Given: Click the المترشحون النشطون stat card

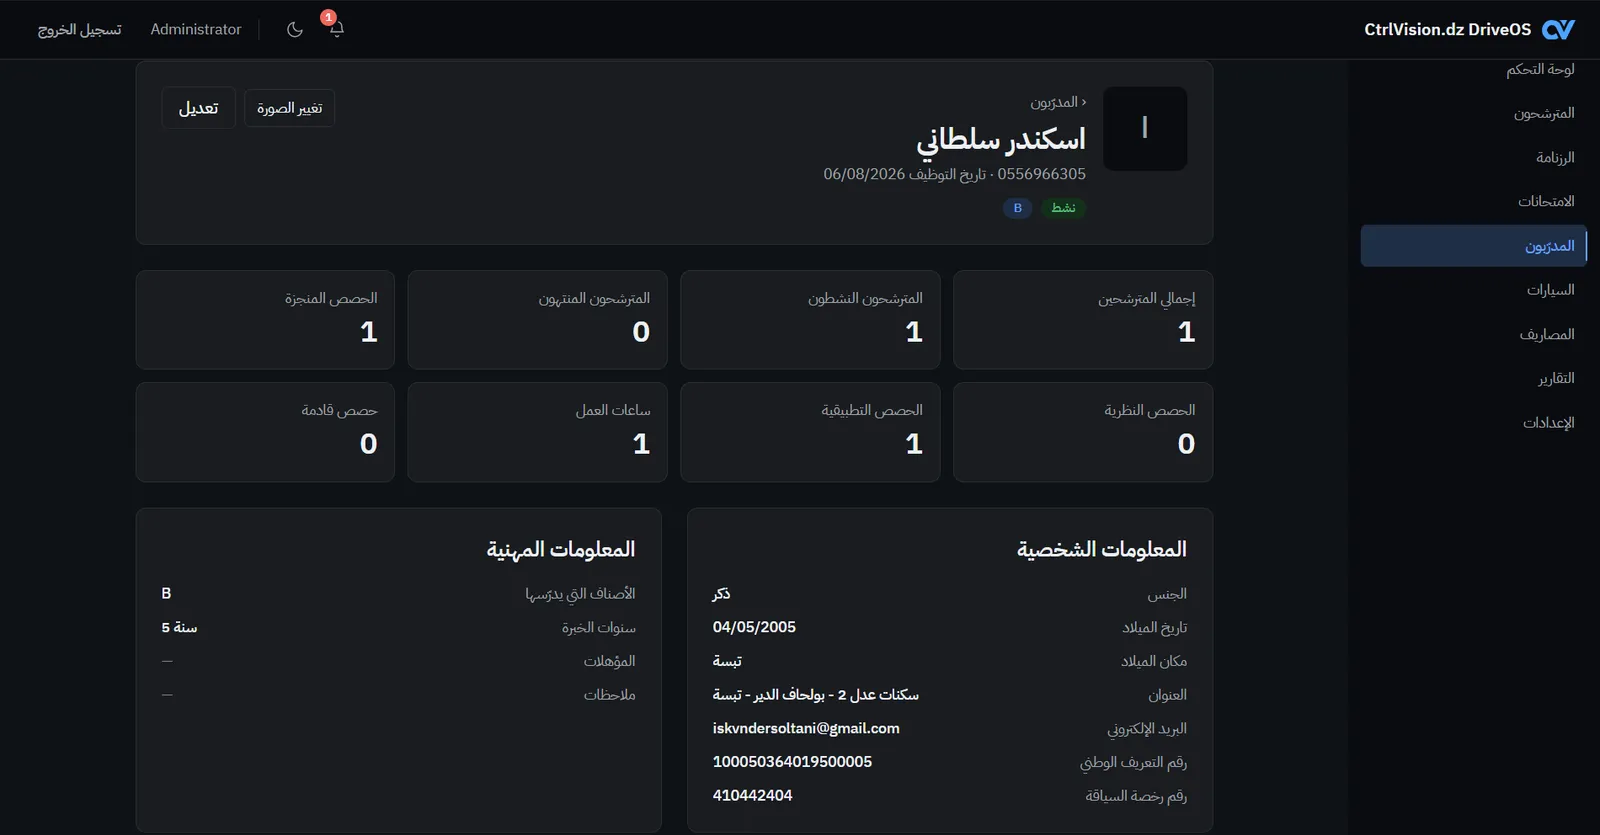Looking at the screenshot, I should coord(810,320).
